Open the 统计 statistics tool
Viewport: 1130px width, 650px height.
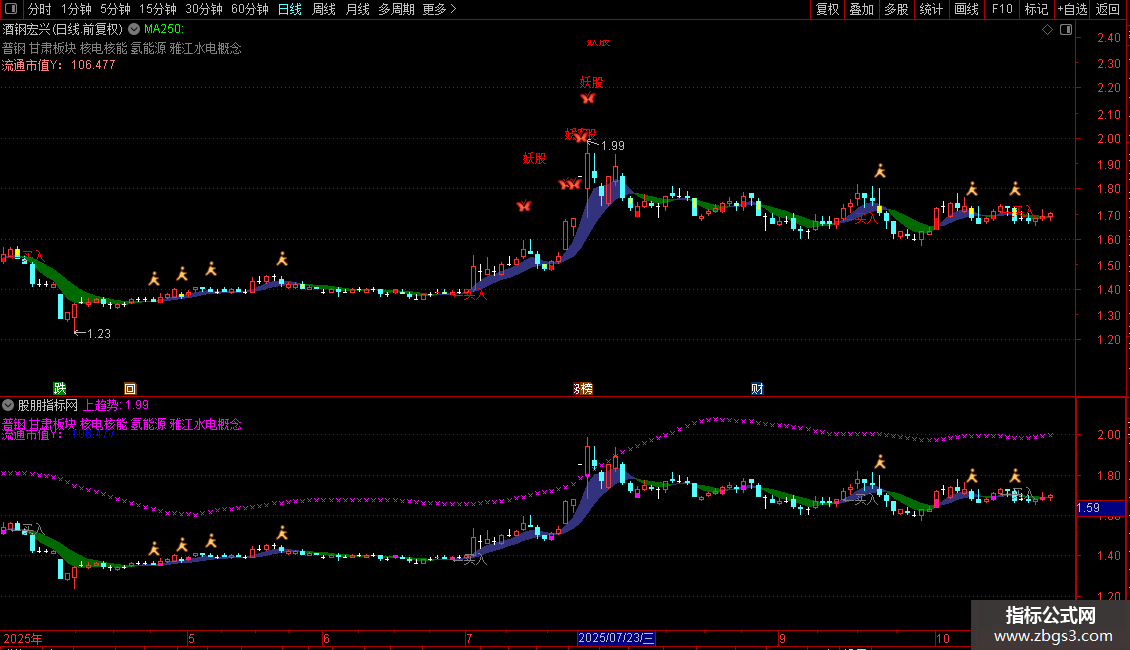pyautogui.click(x=931, y=9)
